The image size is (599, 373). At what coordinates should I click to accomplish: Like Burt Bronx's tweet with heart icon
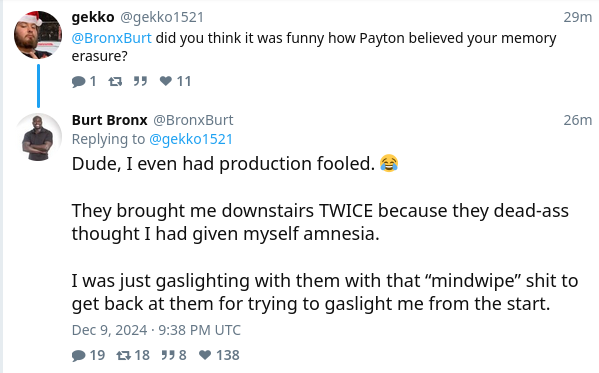(x=205, y=355)
